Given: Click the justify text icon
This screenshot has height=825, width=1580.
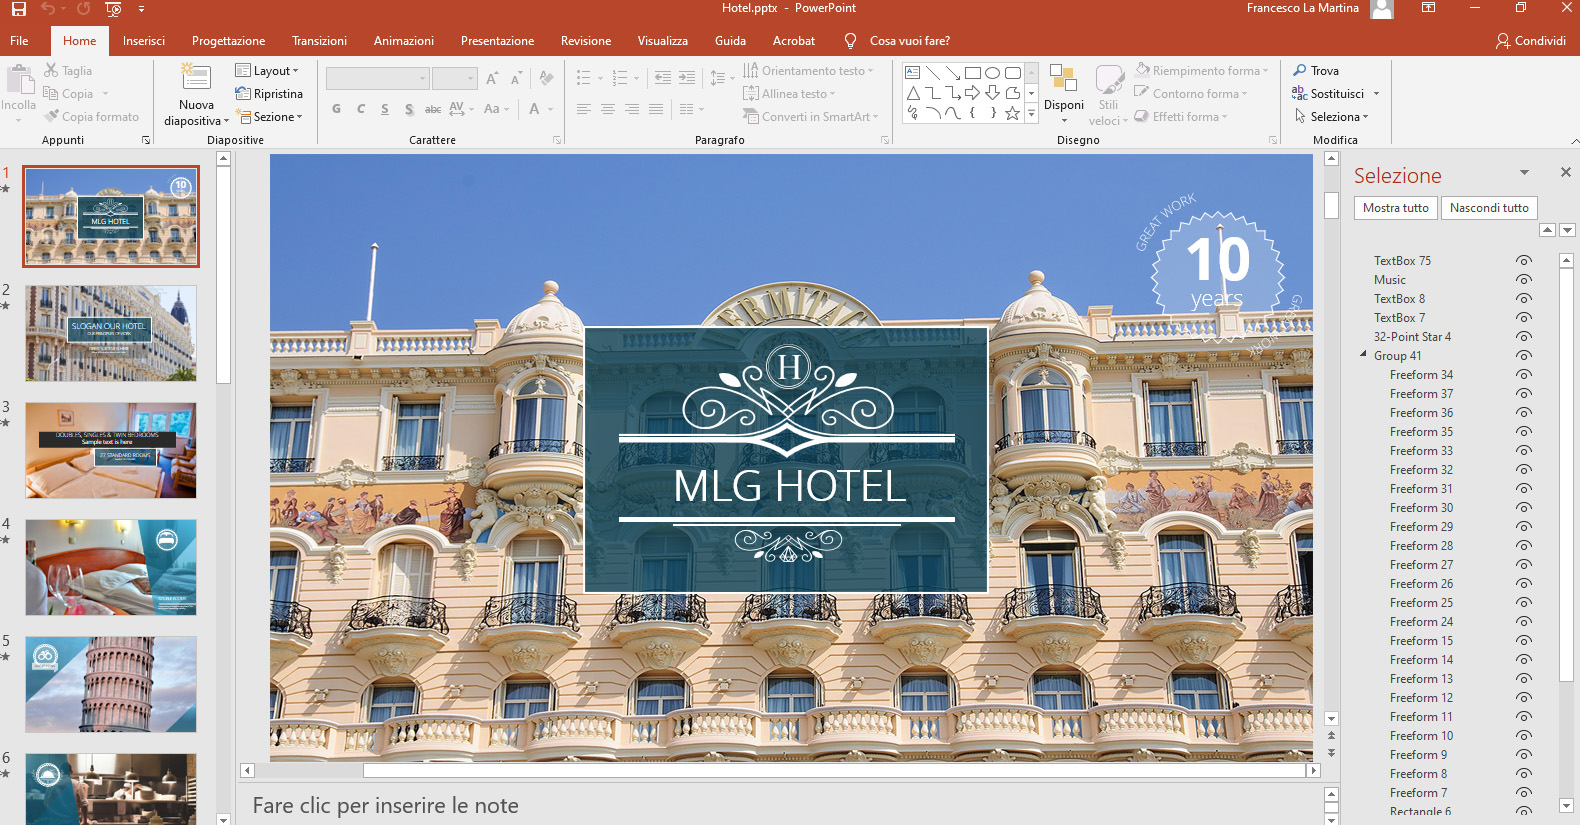Looking at the screenshot, I should [656, 109].
